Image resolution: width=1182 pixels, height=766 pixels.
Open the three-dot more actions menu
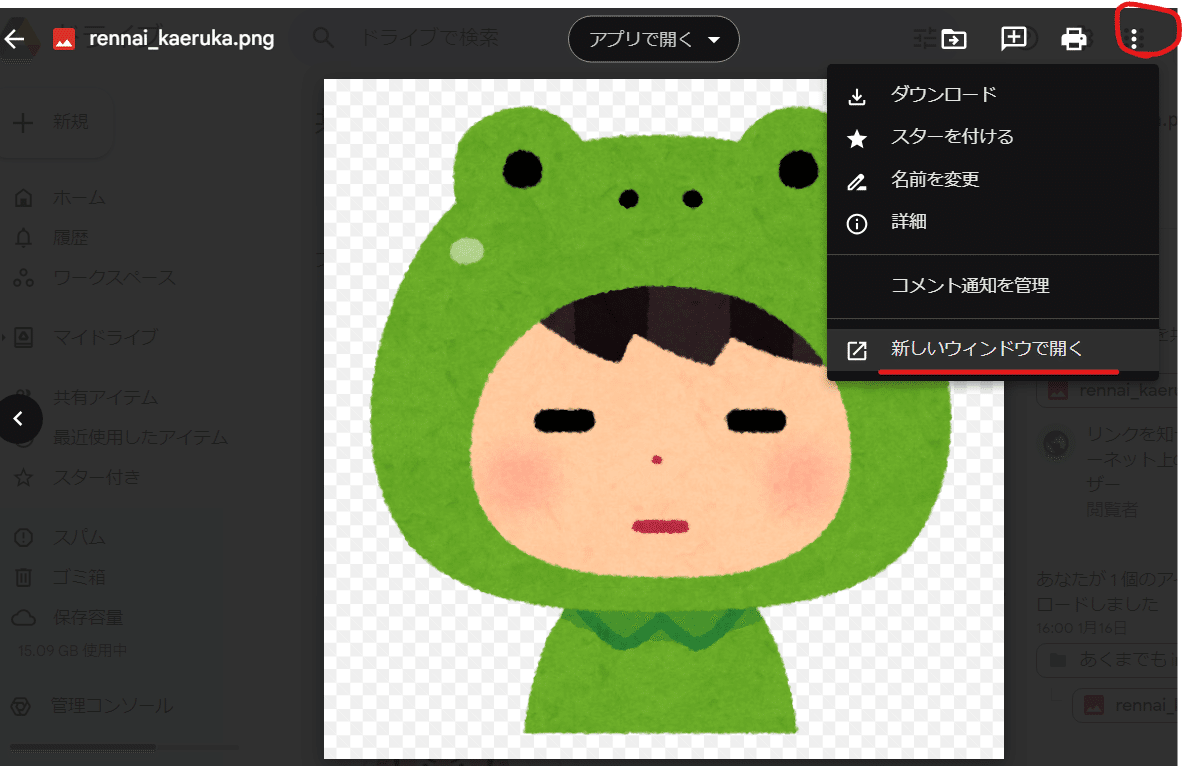click(1134, 38)
